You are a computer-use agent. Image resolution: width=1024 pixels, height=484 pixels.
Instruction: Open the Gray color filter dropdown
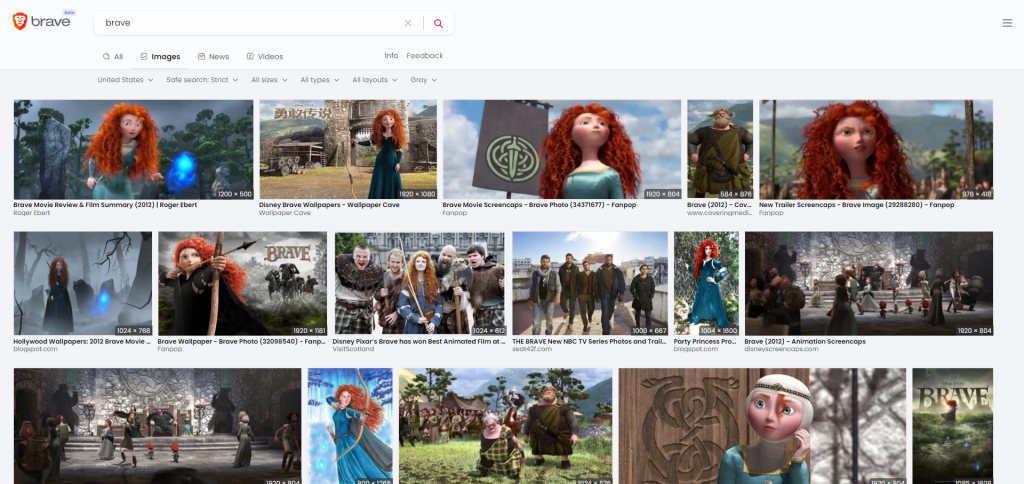click(423, 80)
